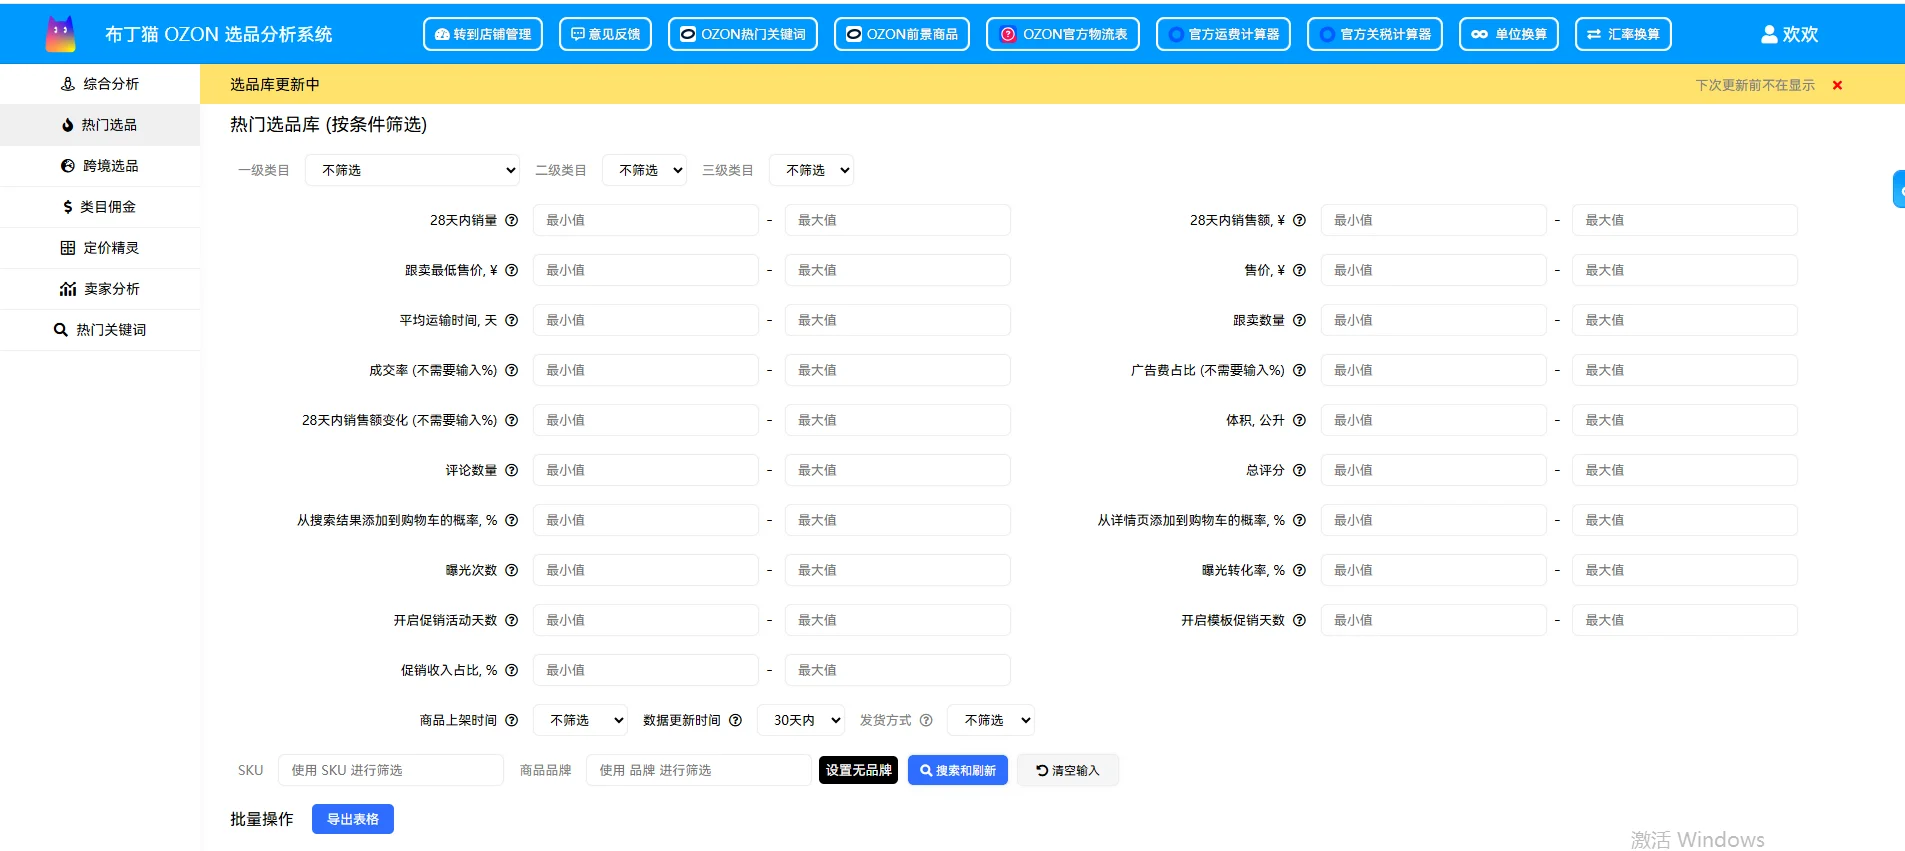Click help icon next to 促销收入占比
This screenshot has width=1905, height=851.
(511, 670)
